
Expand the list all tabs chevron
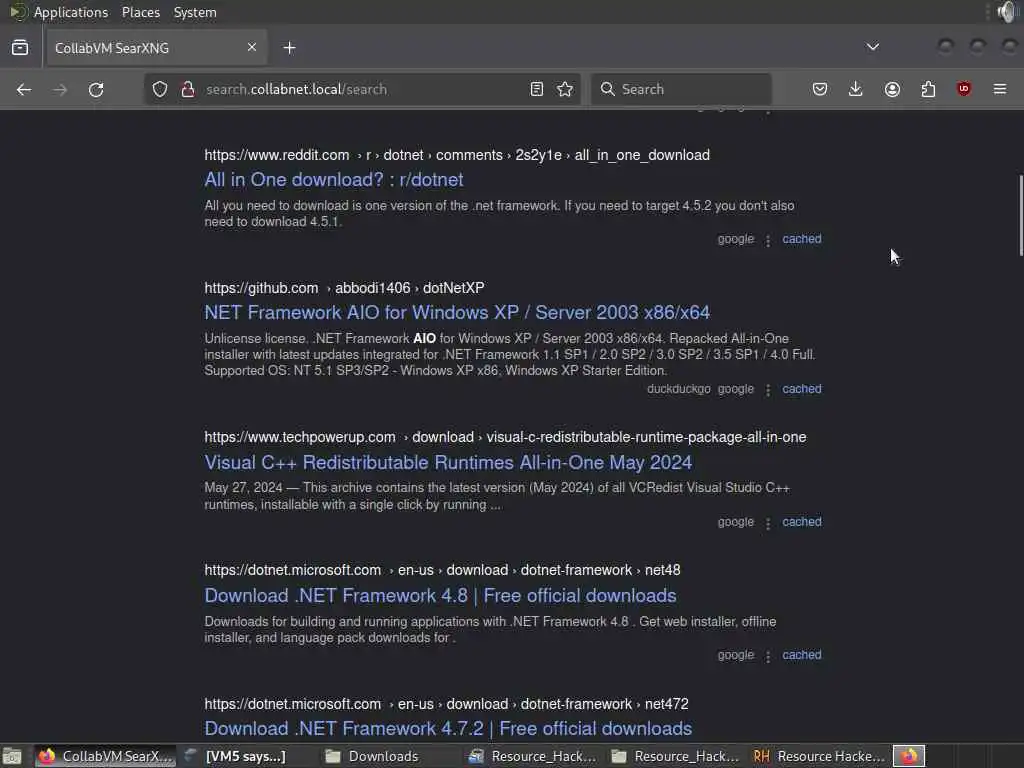pyautogui.click(x=872, y=47)
